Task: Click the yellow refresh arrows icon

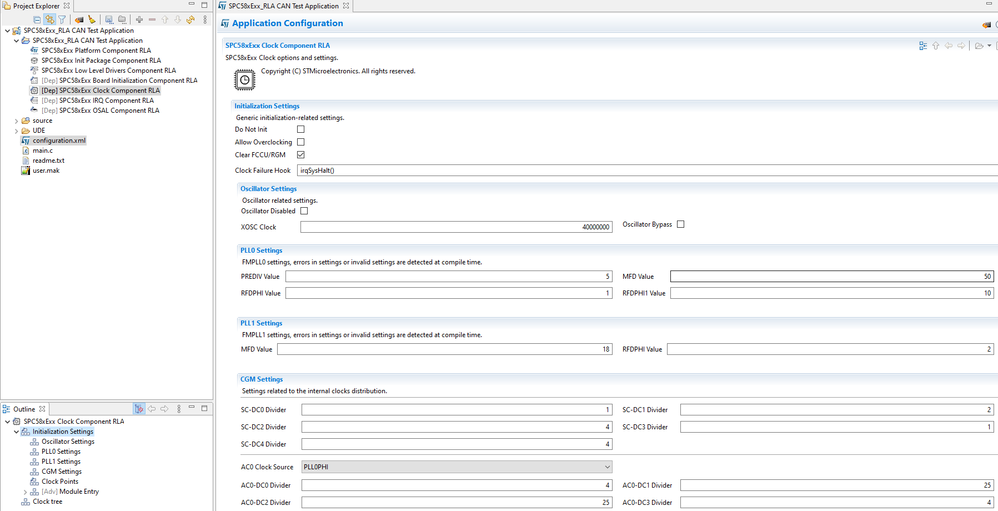Action: [x=190, y=20]
